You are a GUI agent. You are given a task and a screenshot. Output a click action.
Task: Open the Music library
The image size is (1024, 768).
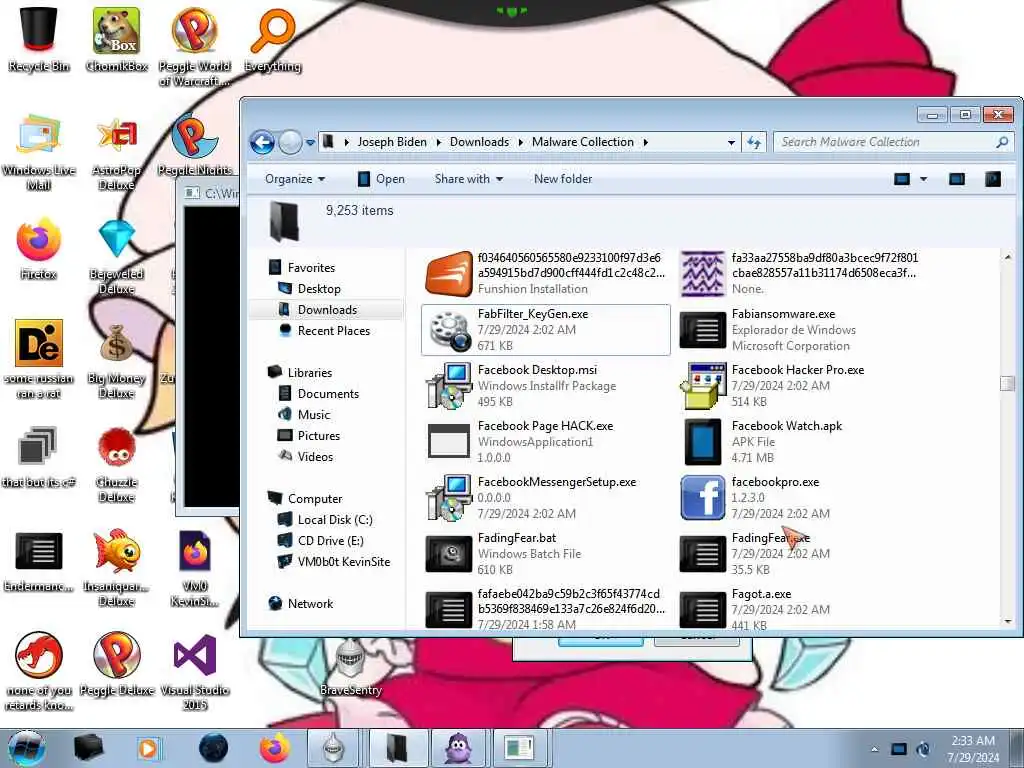[x=313, y=414]
